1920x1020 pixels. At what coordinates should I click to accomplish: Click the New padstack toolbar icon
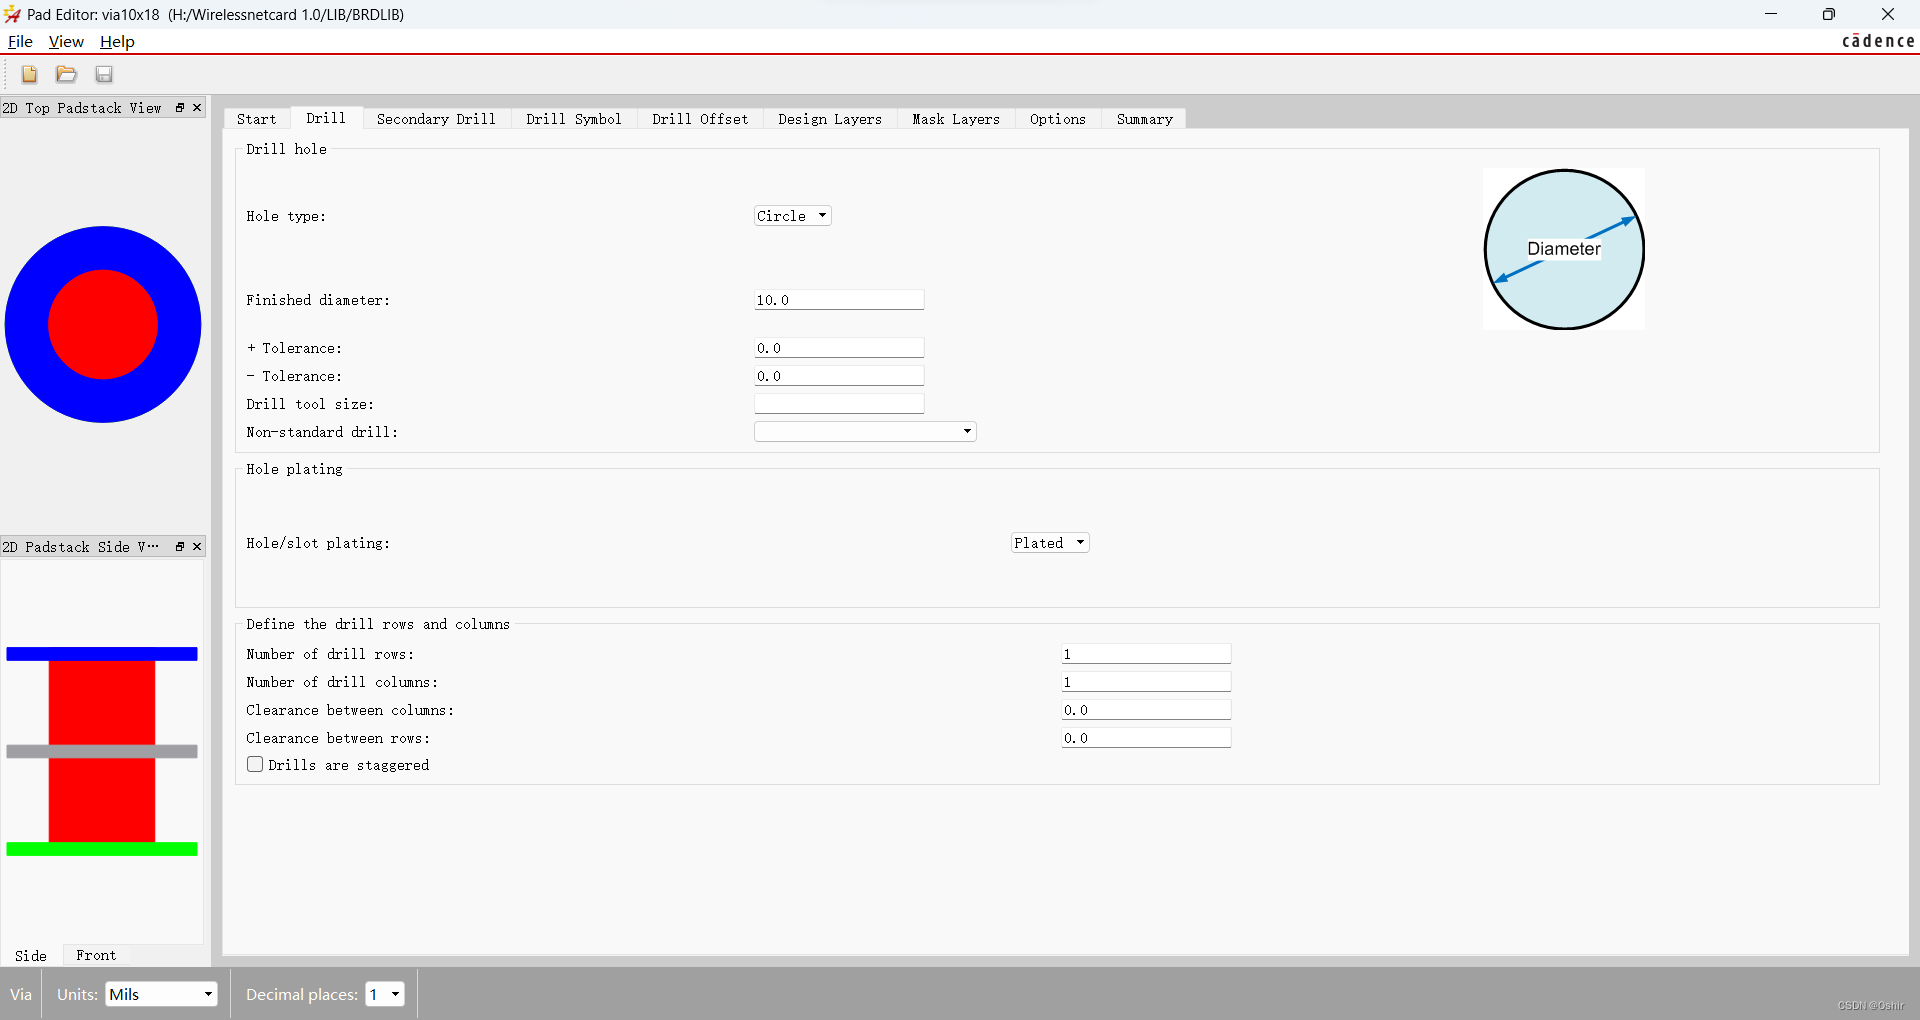(x=29, y=74)
